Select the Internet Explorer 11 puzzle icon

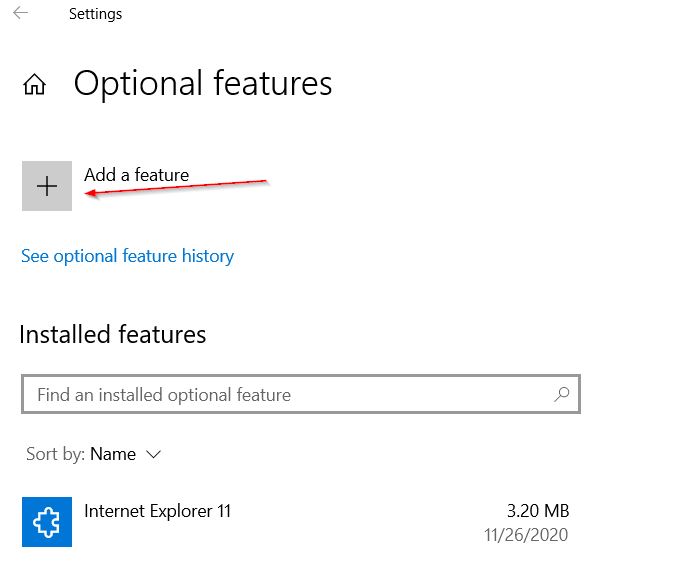[47, 522]
